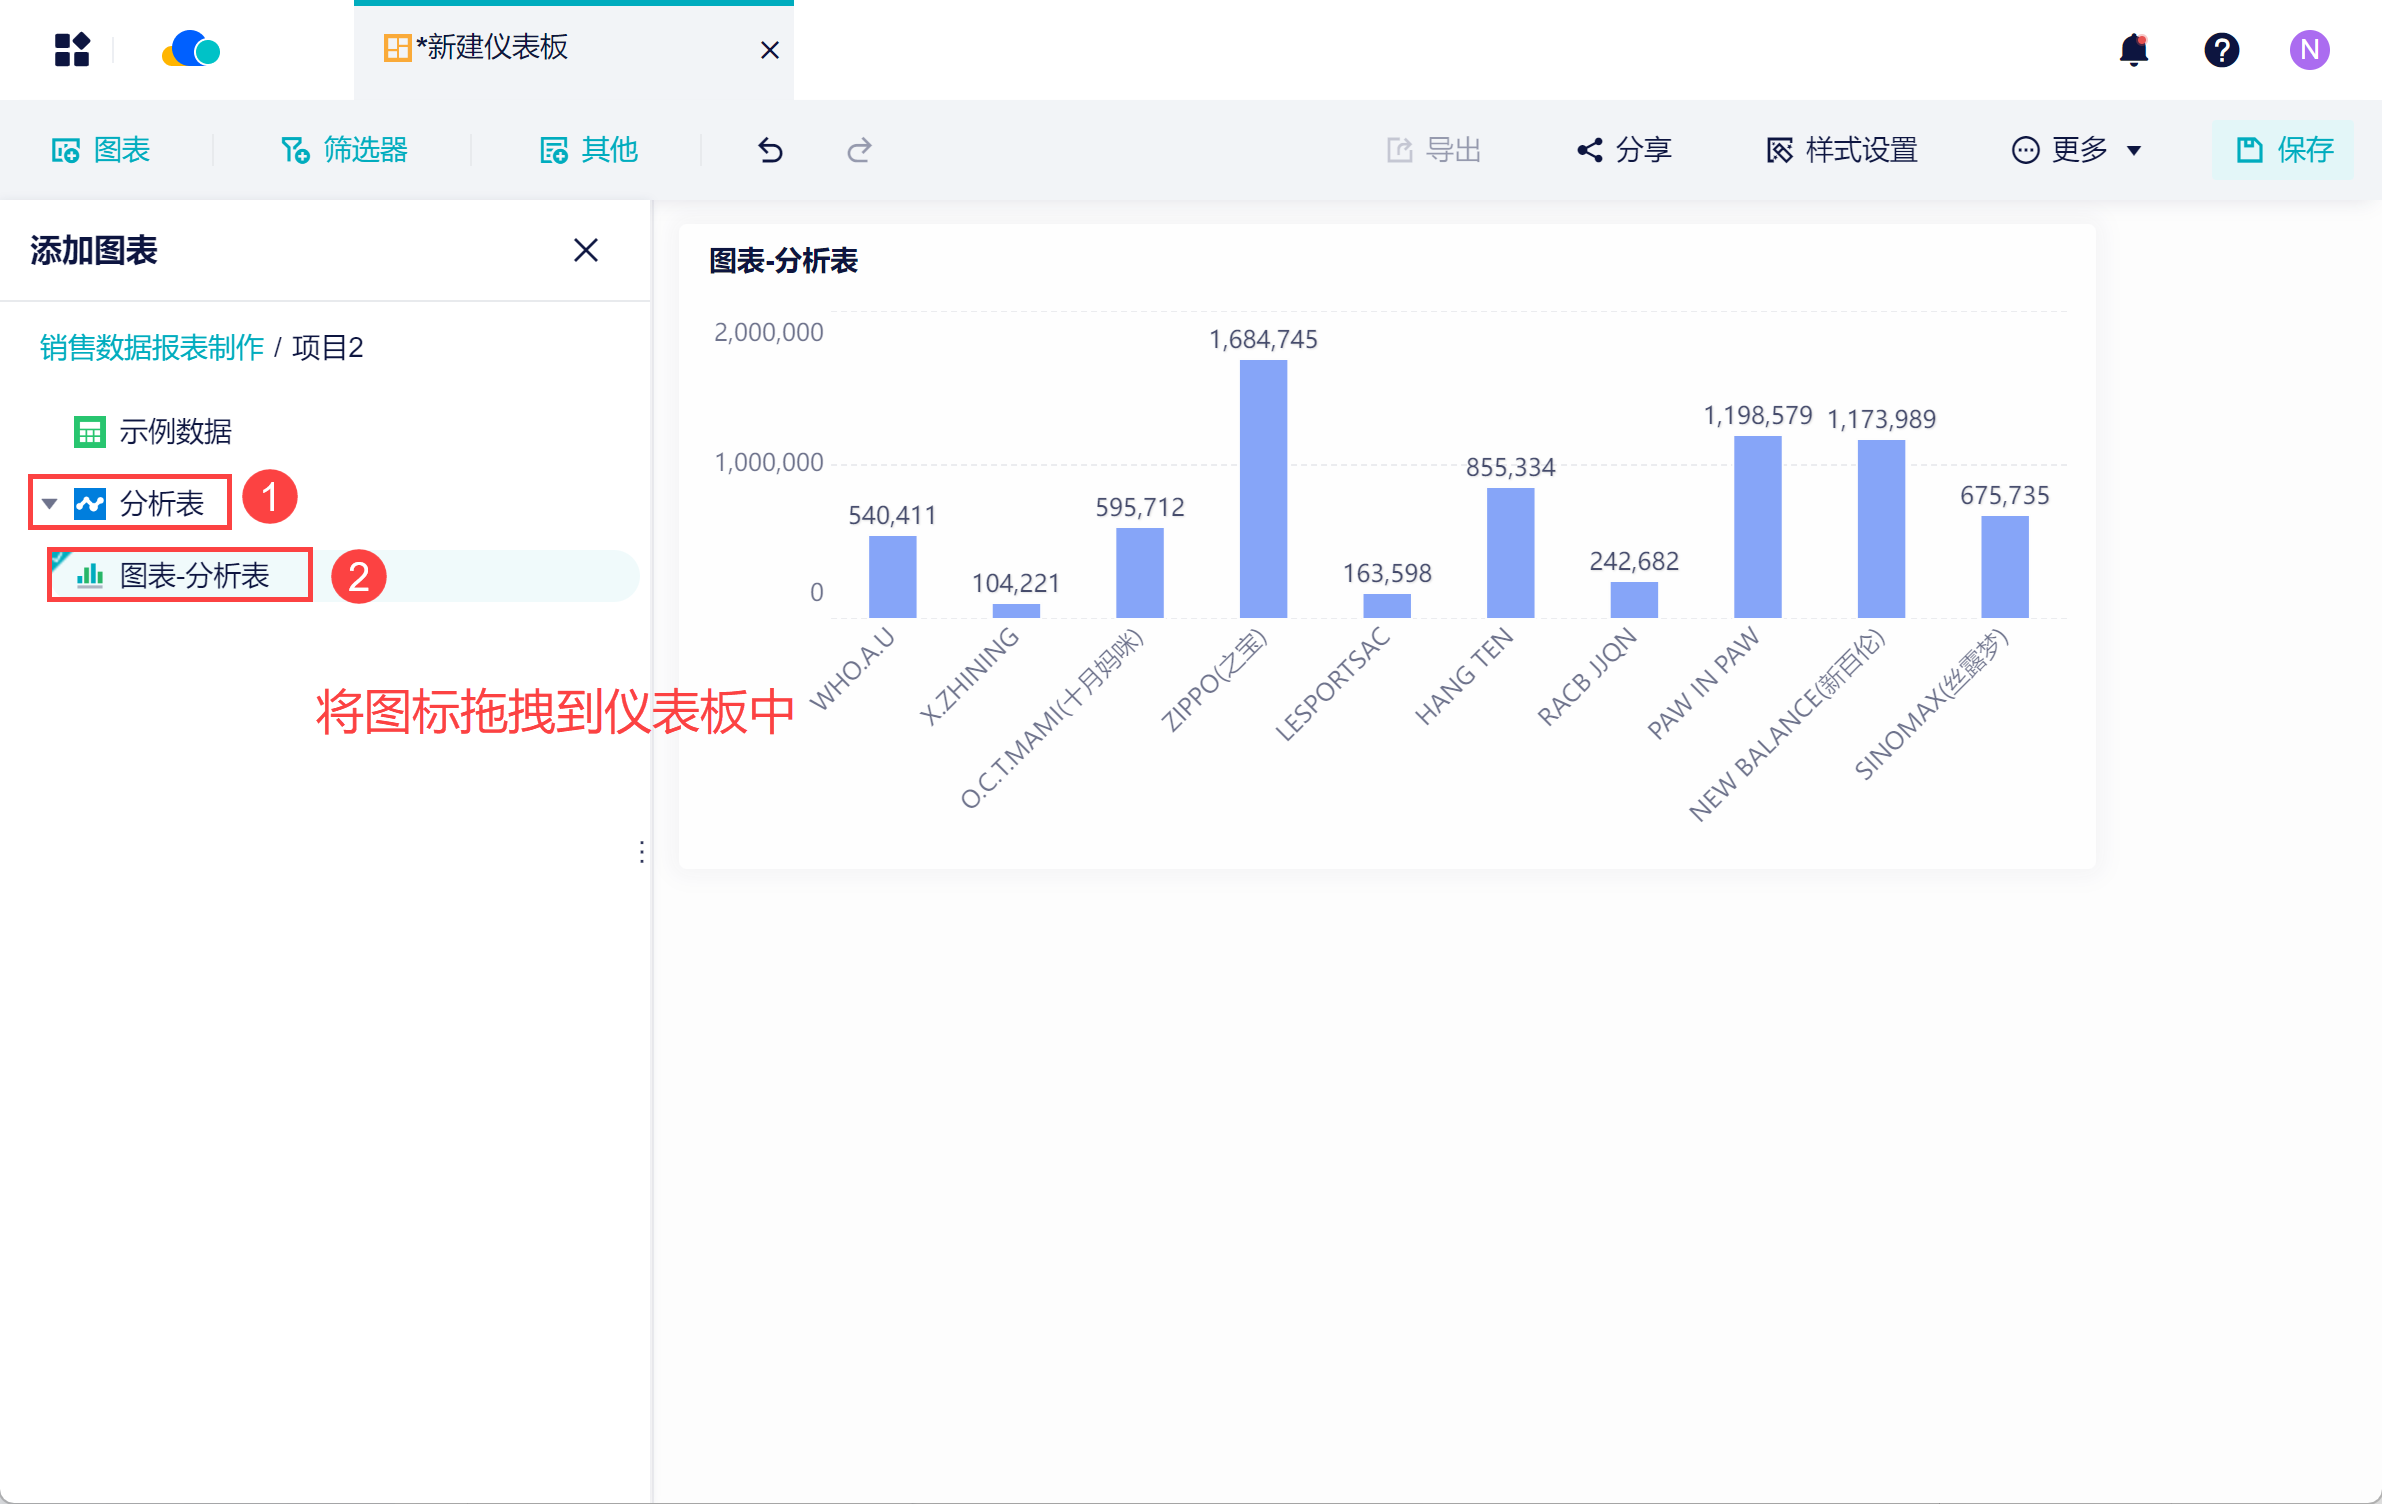Open the 其他 components menu
Screen dimensions: 2382x1504
[x=589, y=150]
